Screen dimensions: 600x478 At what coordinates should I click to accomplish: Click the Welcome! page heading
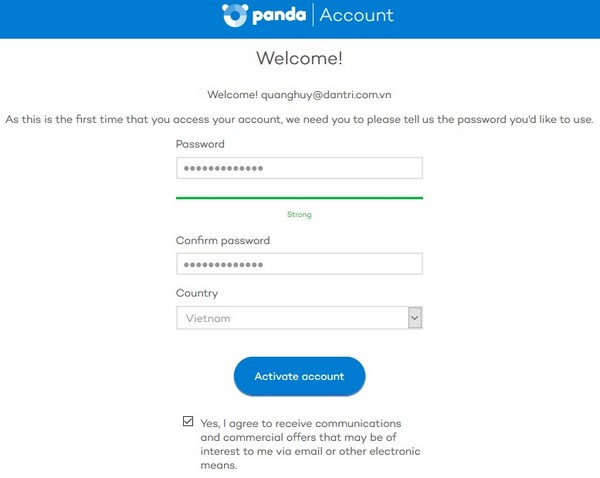tap(299, 58)
